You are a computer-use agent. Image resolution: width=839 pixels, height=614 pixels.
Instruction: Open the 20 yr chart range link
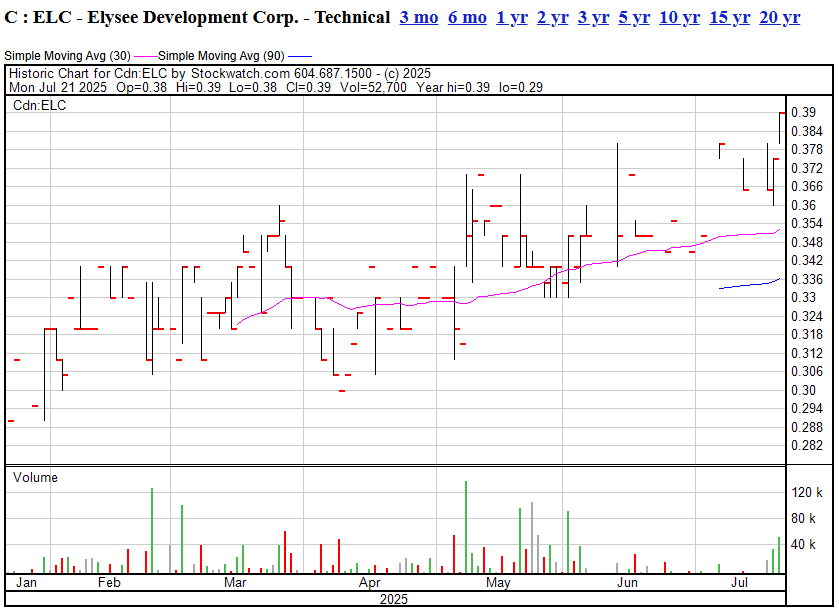(x=780, y=18)
